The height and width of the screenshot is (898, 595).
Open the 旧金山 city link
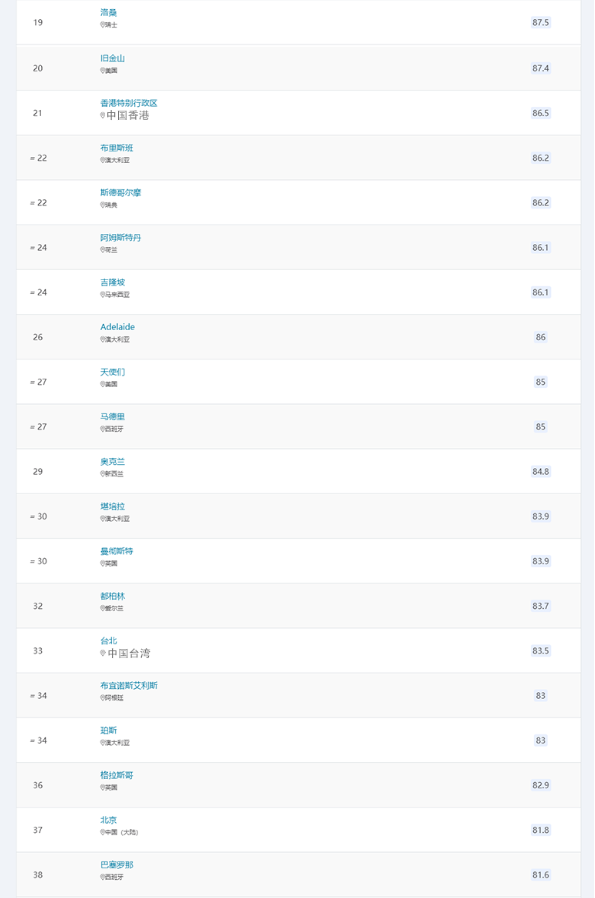112,58
